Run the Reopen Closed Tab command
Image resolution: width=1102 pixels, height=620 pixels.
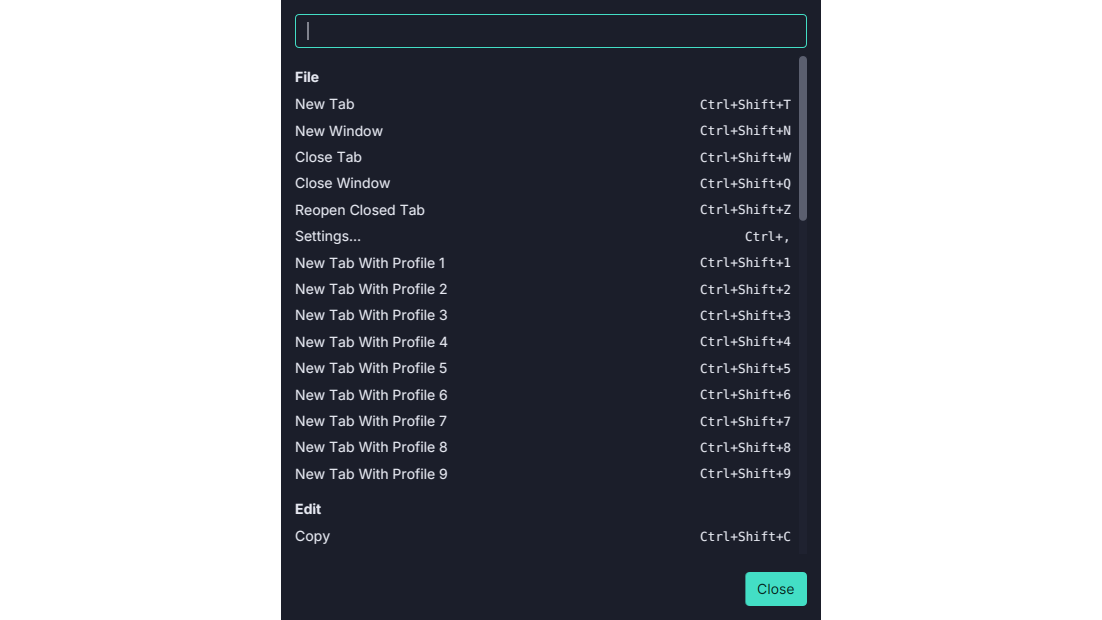(543, 210)
